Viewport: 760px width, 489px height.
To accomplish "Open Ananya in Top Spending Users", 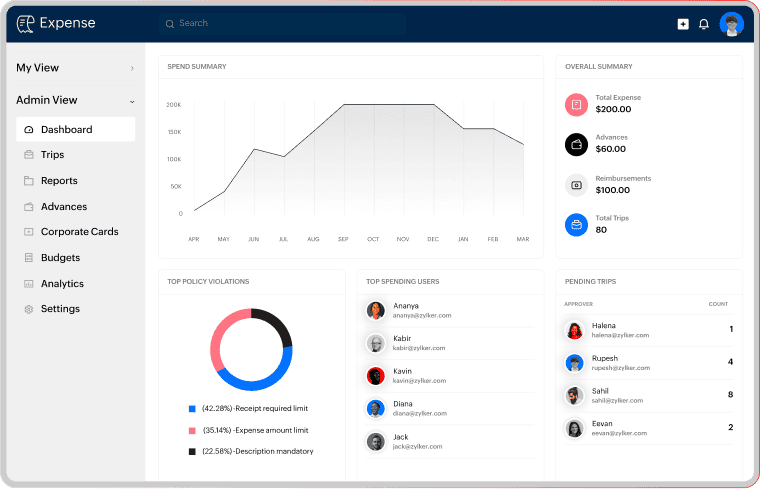I will pos(407,310).
